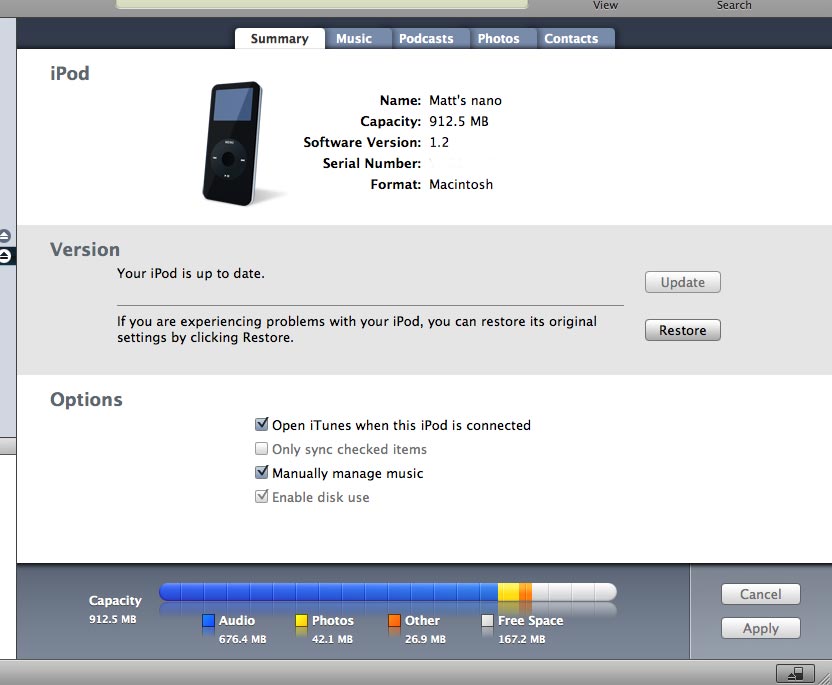Click the Search label in toolbar
This screenshot has height=685, width=832.
coord(734,5)
